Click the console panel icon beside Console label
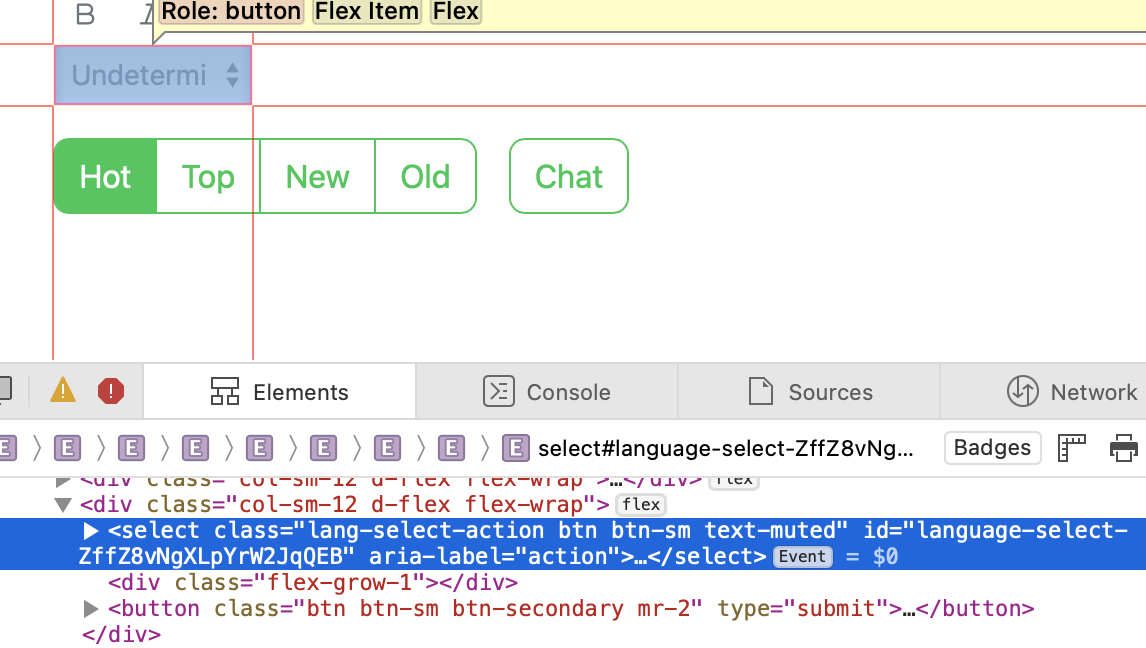1146x648 pixels. 500,391
